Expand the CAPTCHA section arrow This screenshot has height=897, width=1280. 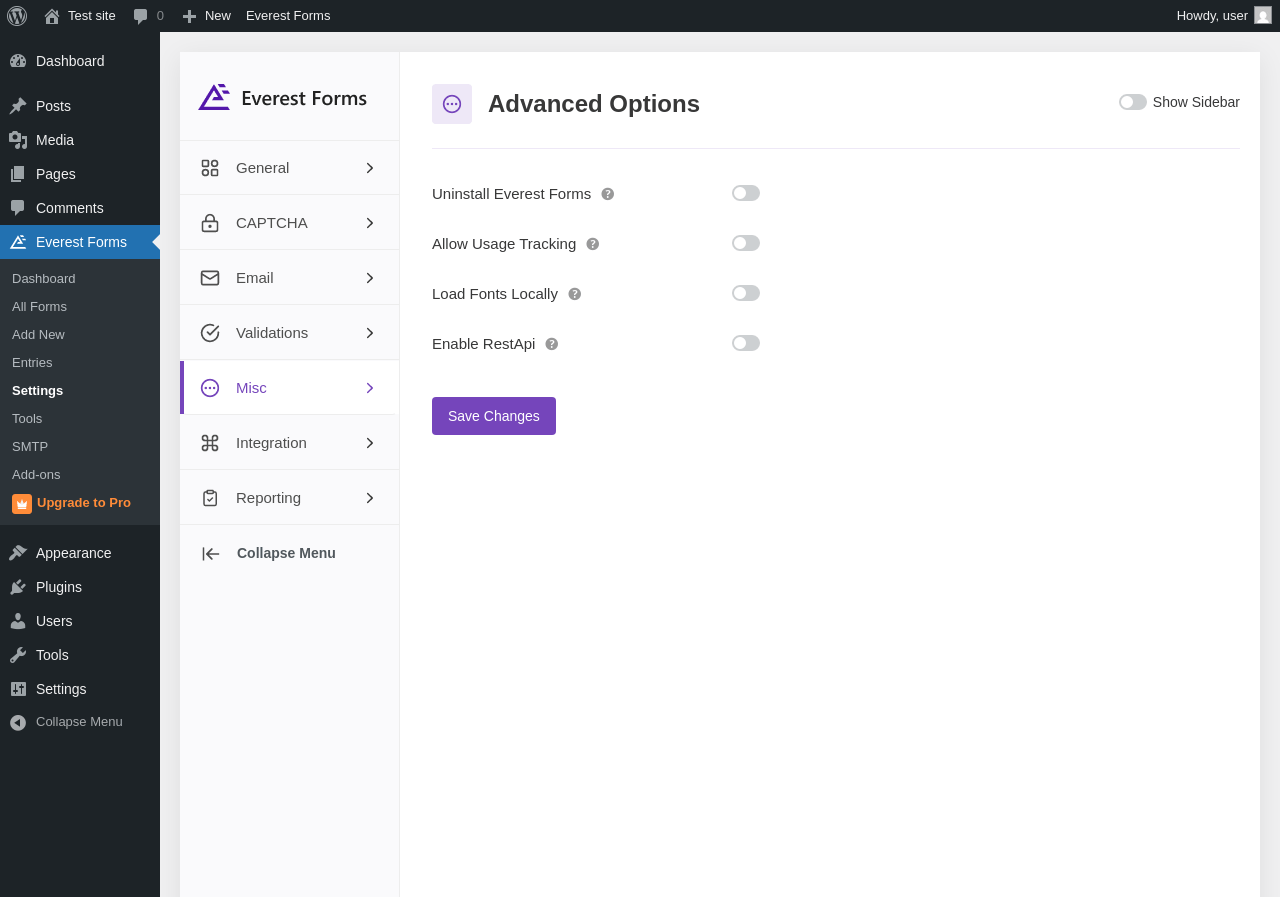click(x=369, y=223)
